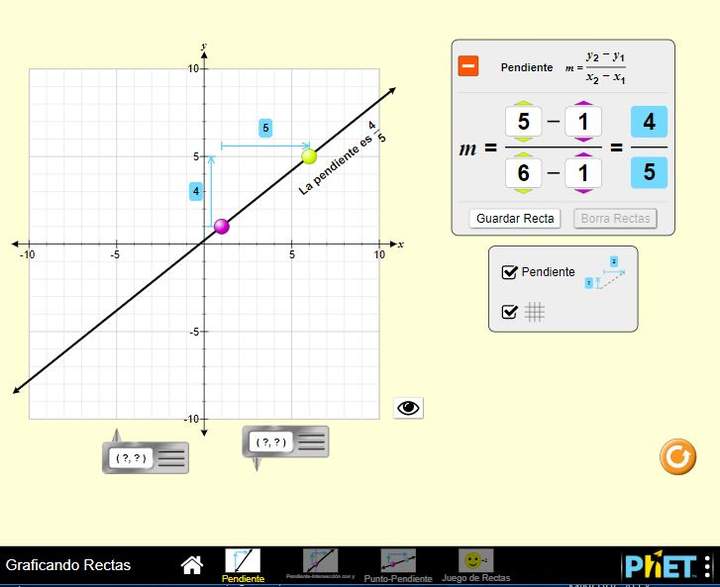Click the right point tool (?, ?) readout

[271, 441]
